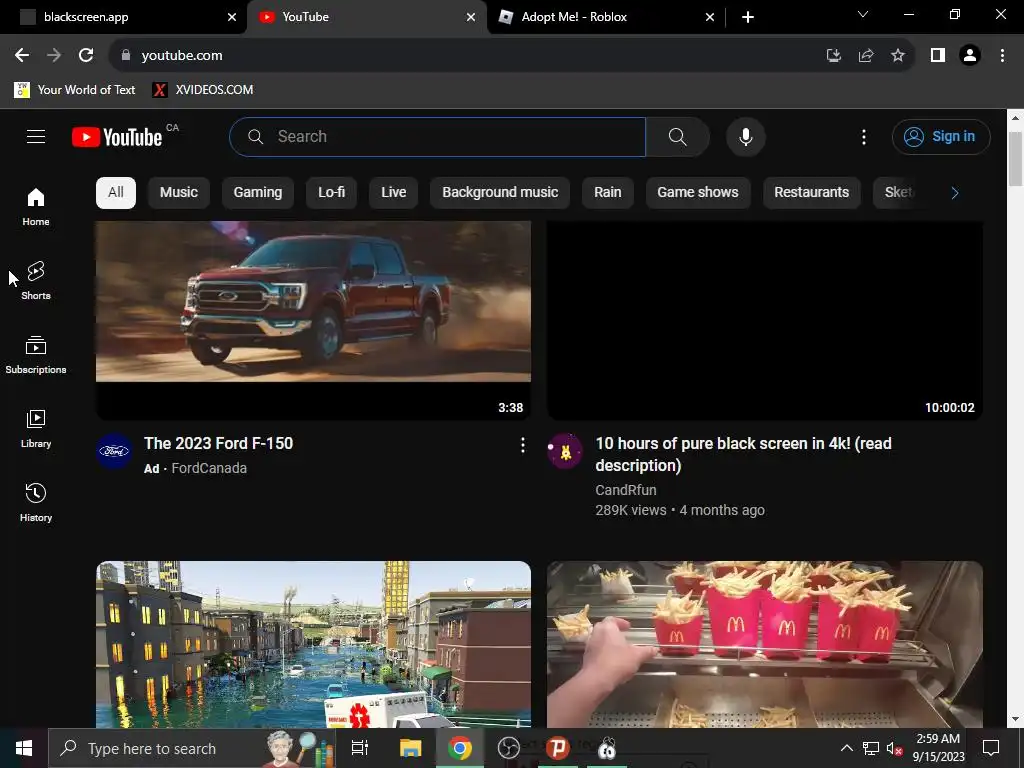Open Subscriptions from the sidebar

pyautogui.click(x=36, y=355)
